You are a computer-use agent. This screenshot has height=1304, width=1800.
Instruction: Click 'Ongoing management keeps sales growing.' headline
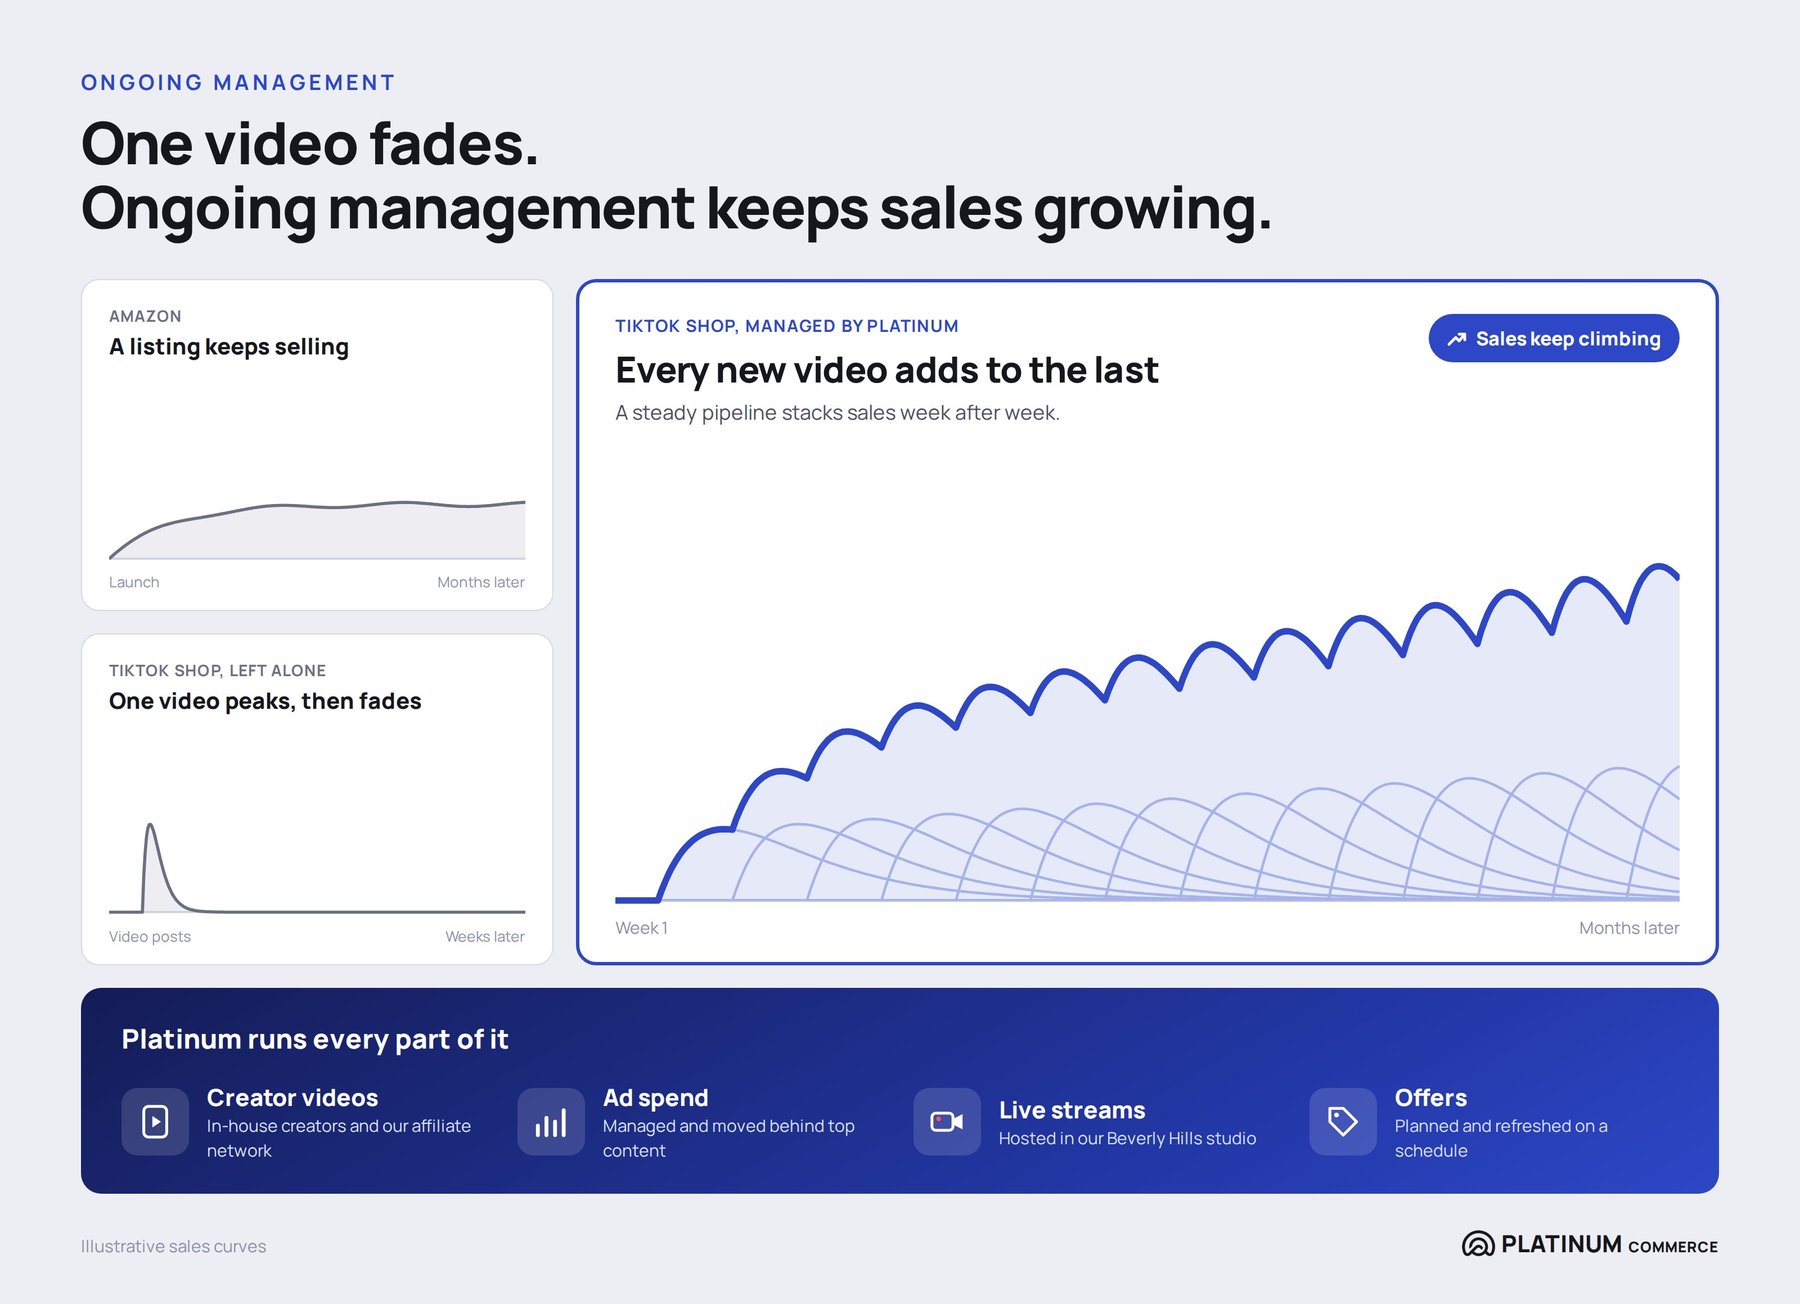pos(676,209)
